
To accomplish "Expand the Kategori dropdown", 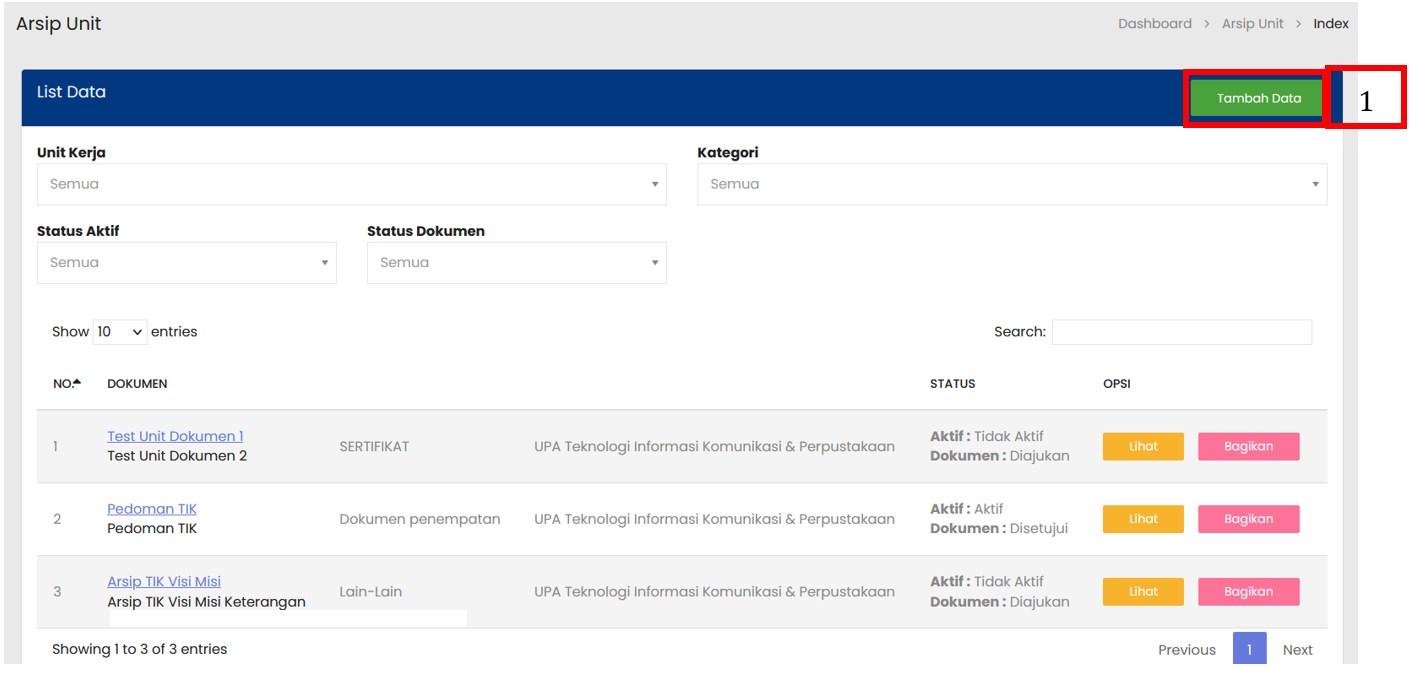I will [x=1011, y=184].
